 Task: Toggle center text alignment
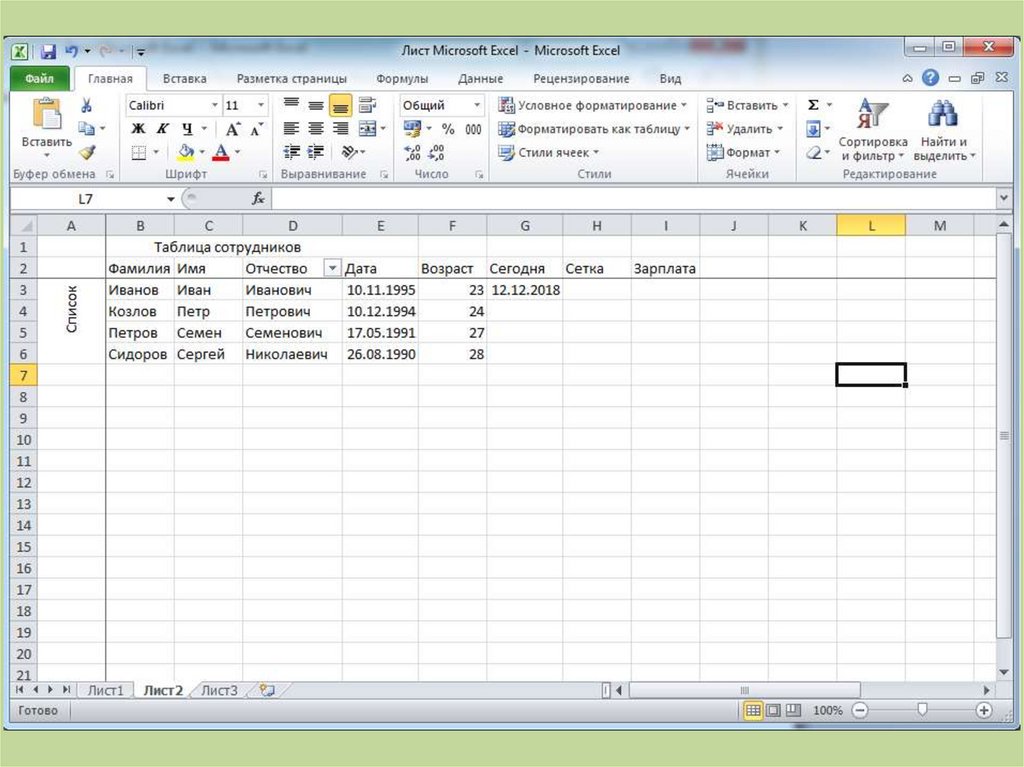(x=316, y=129)
